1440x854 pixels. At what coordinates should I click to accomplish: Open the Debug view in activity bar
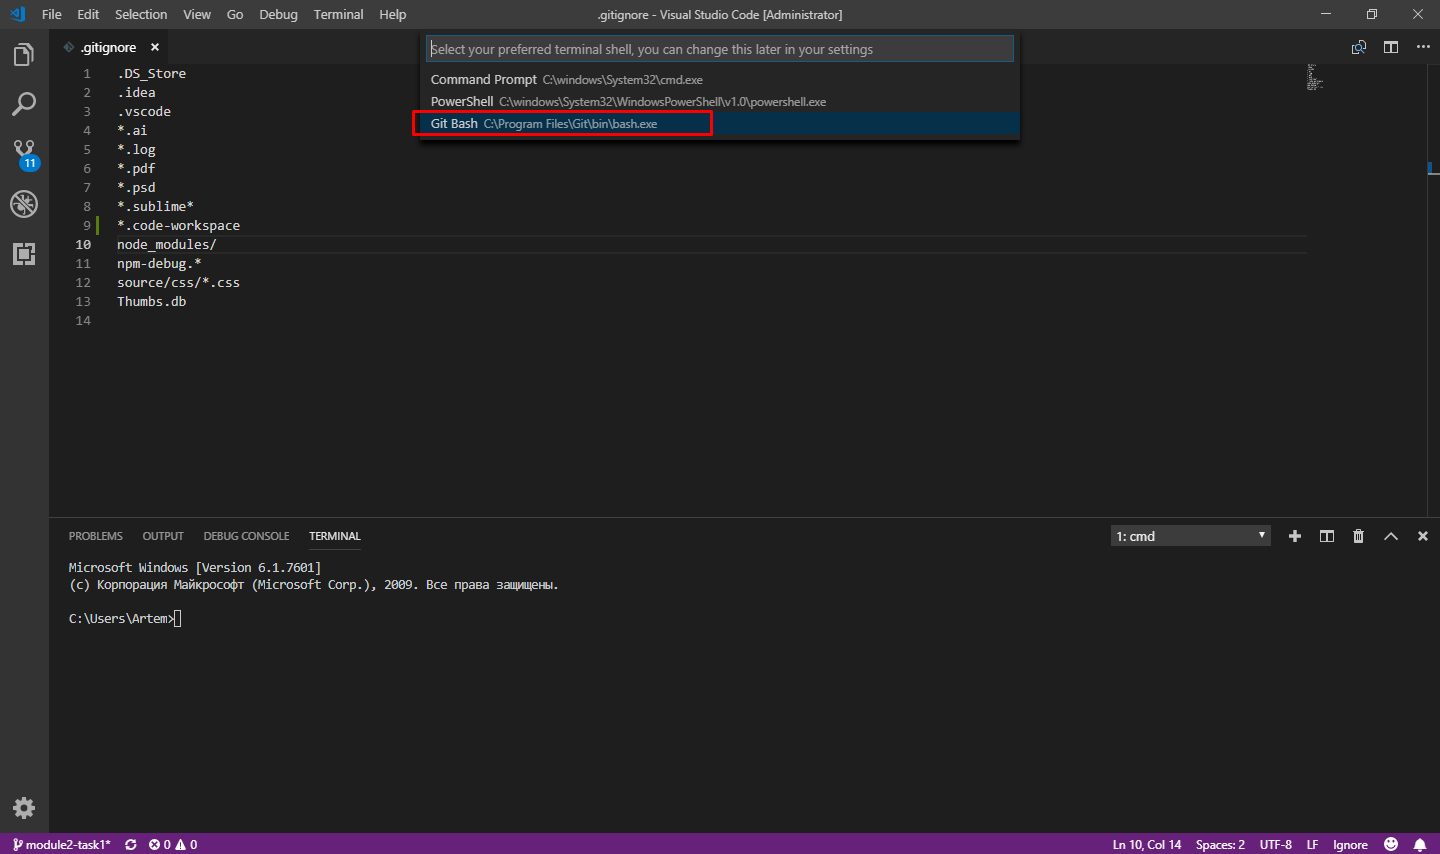click(x=24, y=204)
